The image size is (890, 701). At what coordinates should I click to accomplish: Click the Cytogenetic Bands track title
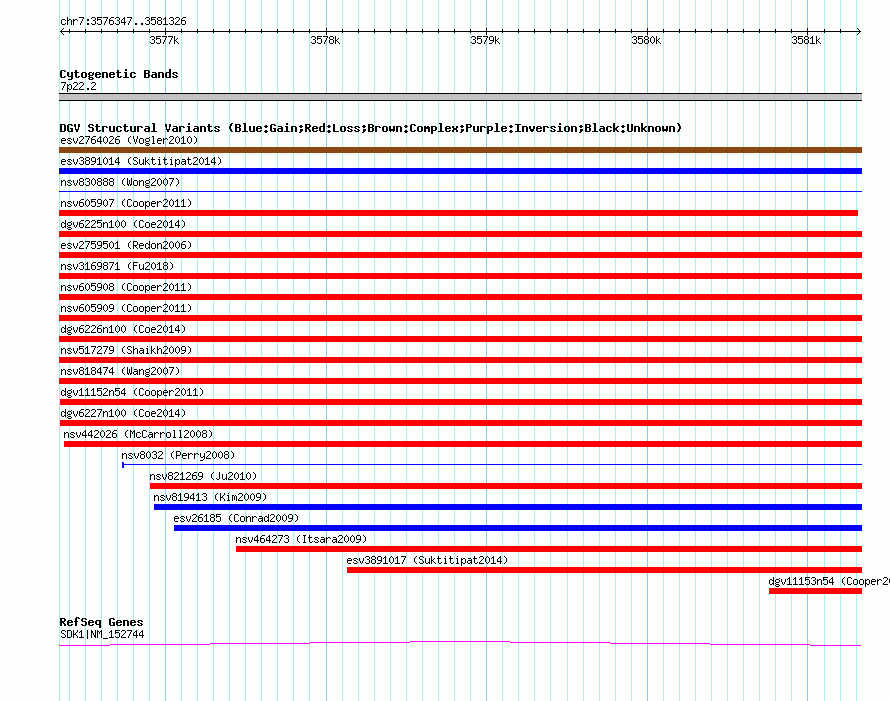click(x=119, y=74)
